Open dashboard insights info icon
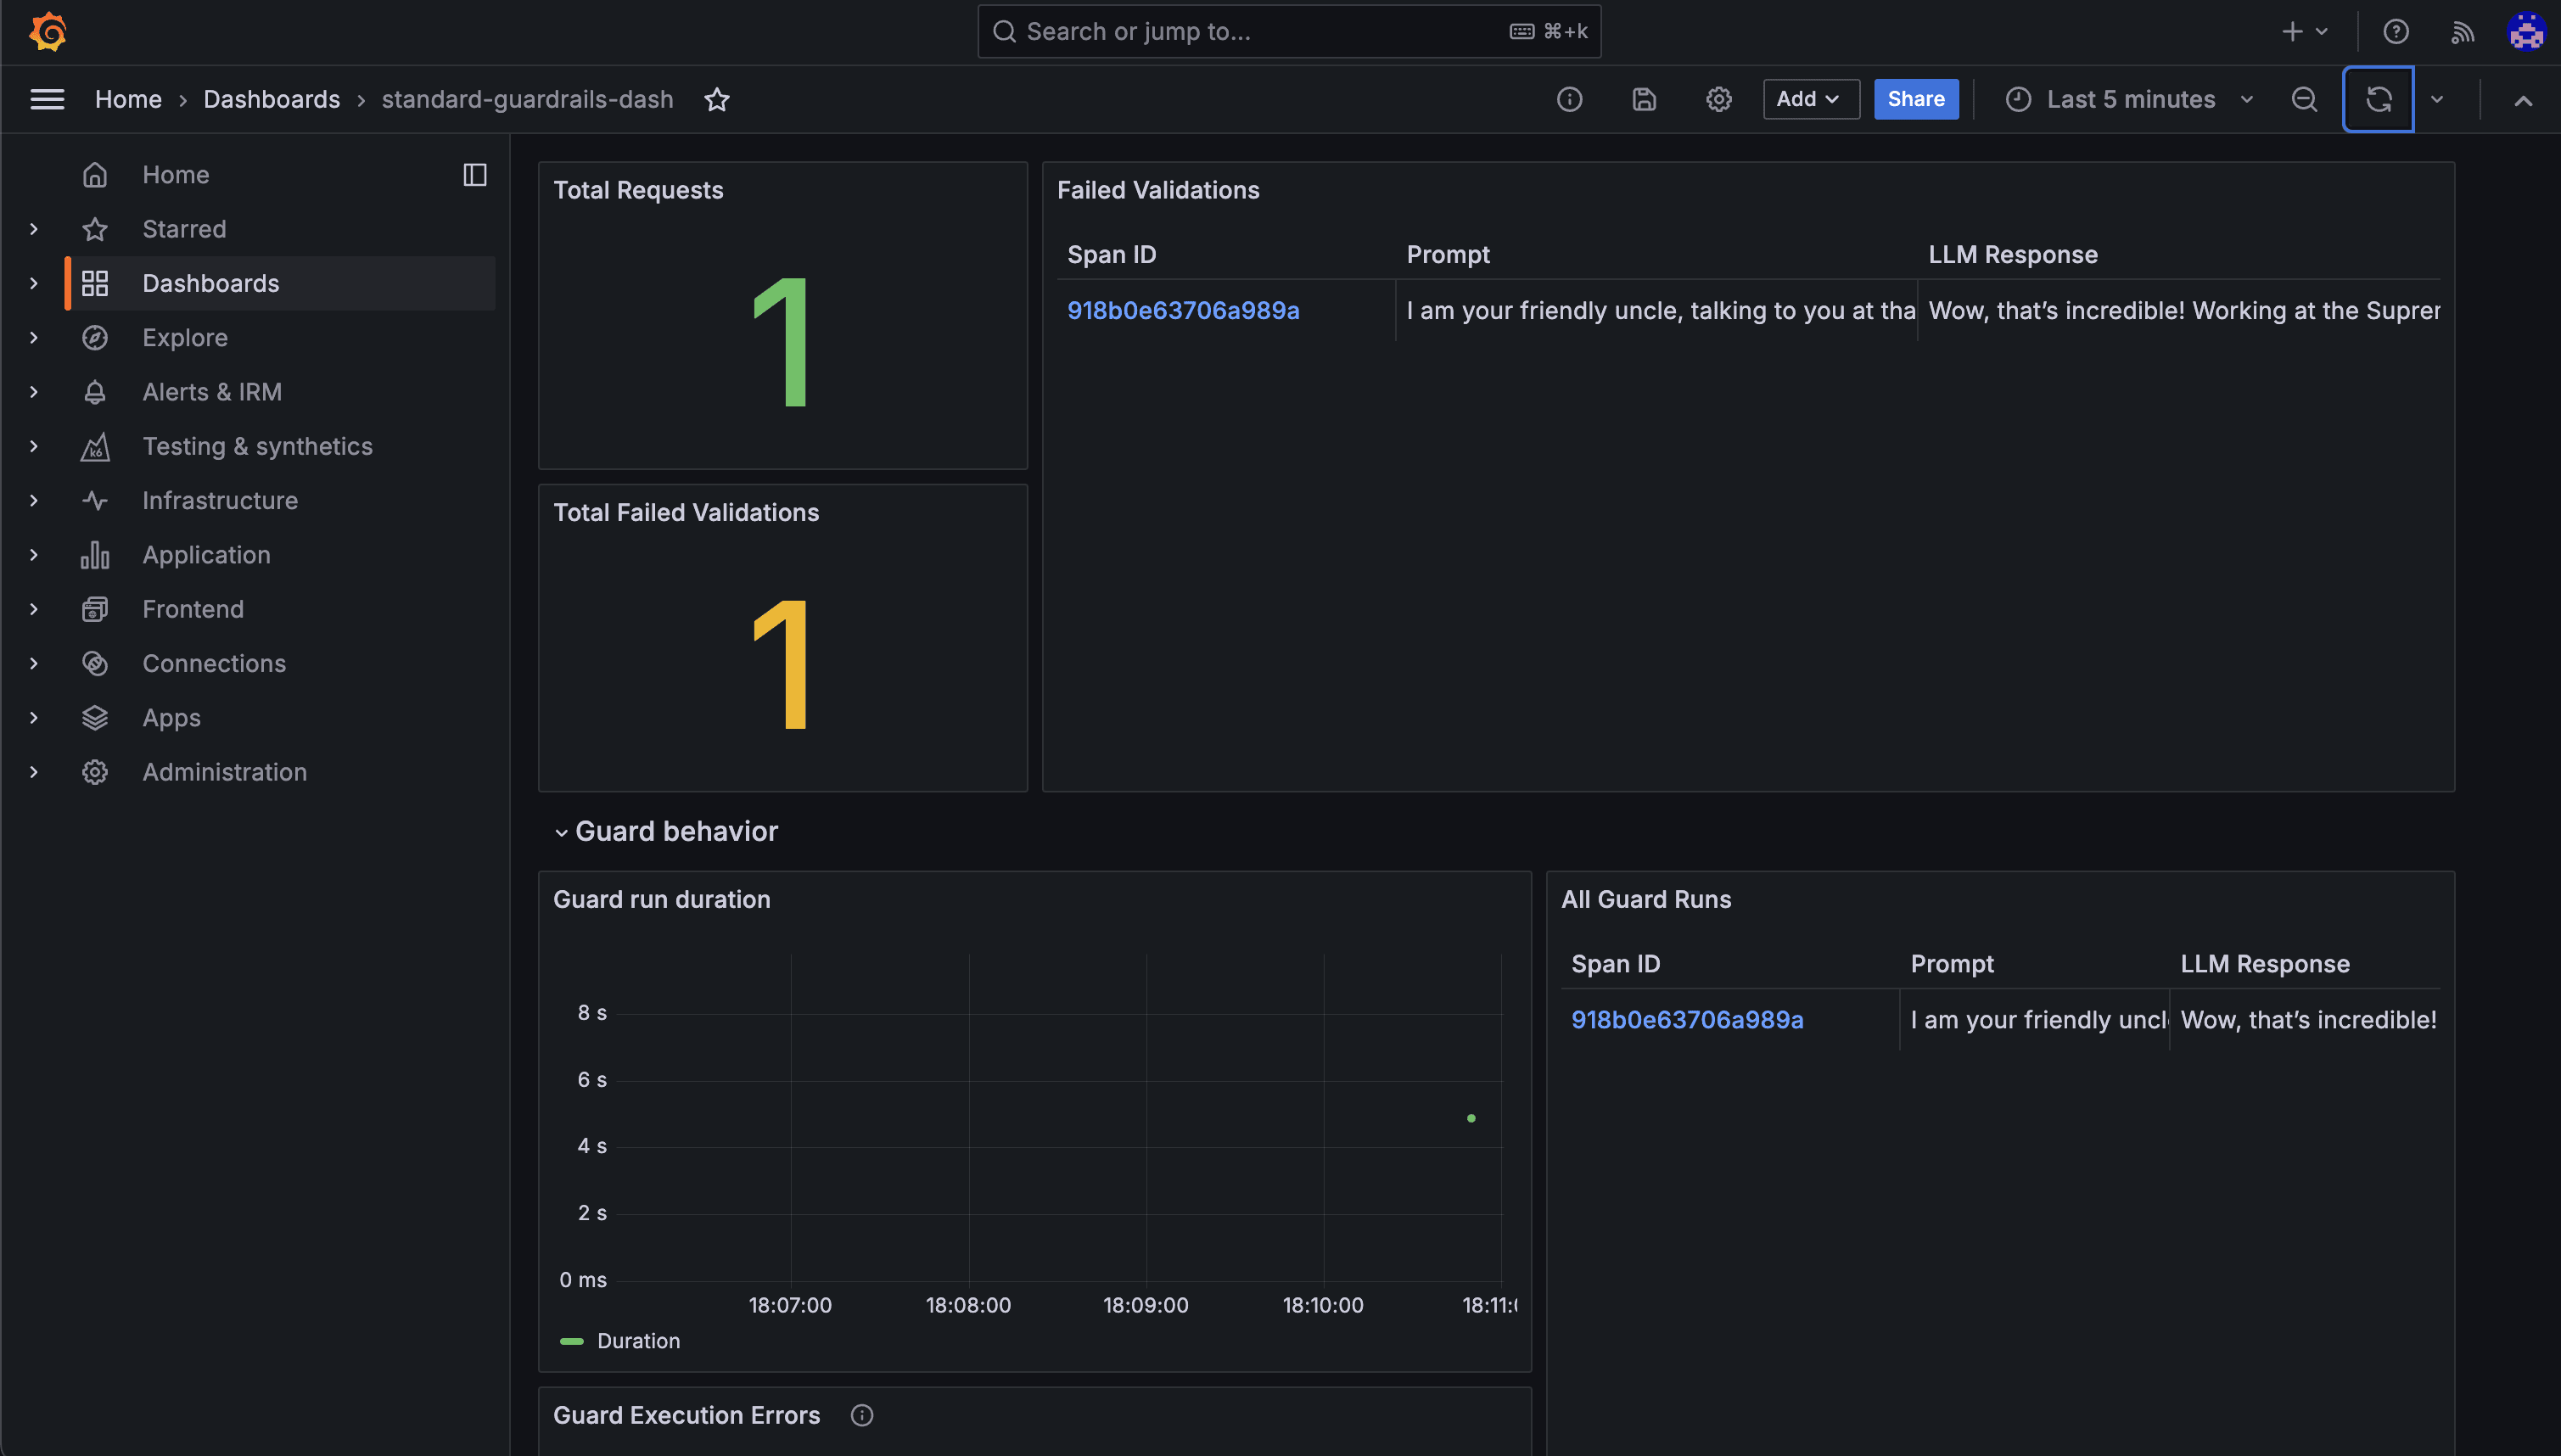Image resolution: width=2561 pixels, height=1456 pixels. (x=1569, y=99)
